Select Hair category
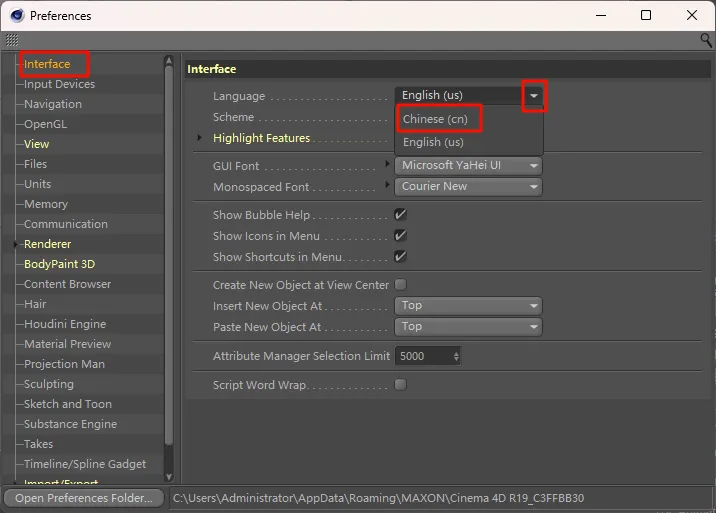716x513 pixels. click(35, 304)
